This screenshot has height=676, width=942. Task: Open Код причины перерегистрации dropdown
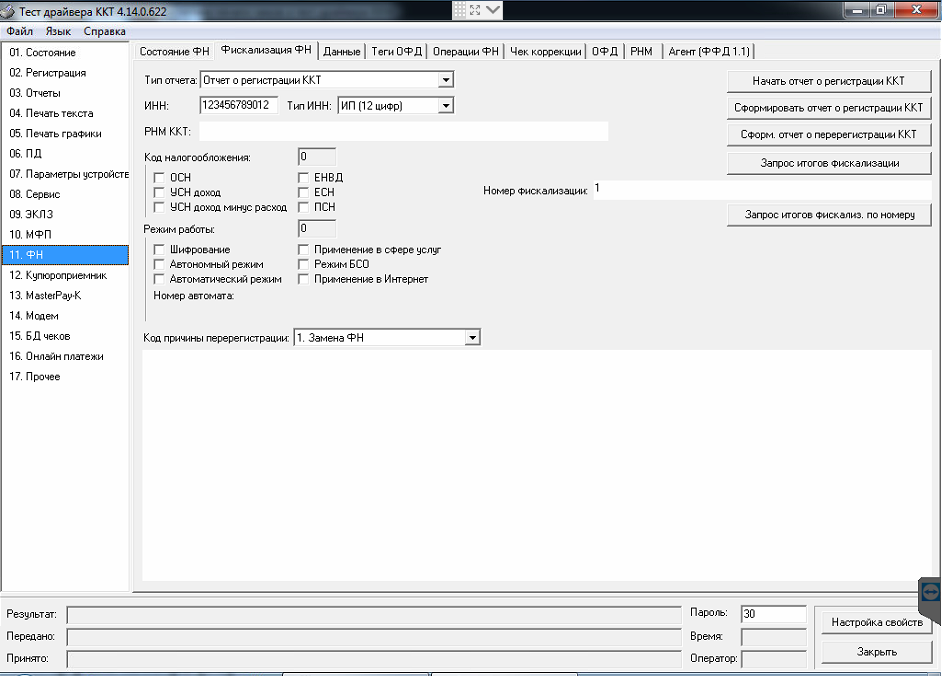(472, 338)
